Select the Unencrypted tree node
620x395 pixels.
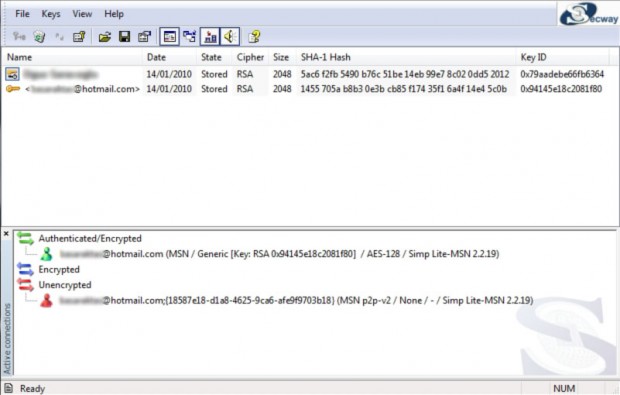[65, 285]
